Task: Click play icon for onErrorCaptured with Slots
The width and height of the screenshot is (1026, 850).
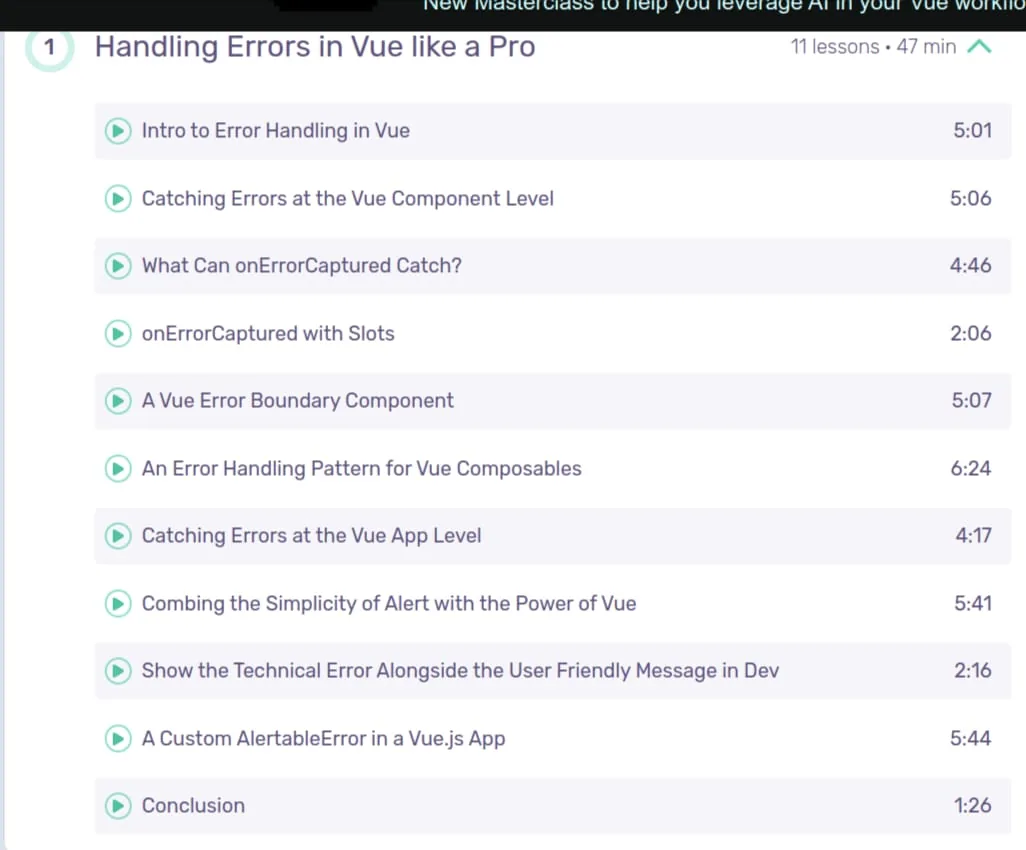Action: [x=118, y=334]
